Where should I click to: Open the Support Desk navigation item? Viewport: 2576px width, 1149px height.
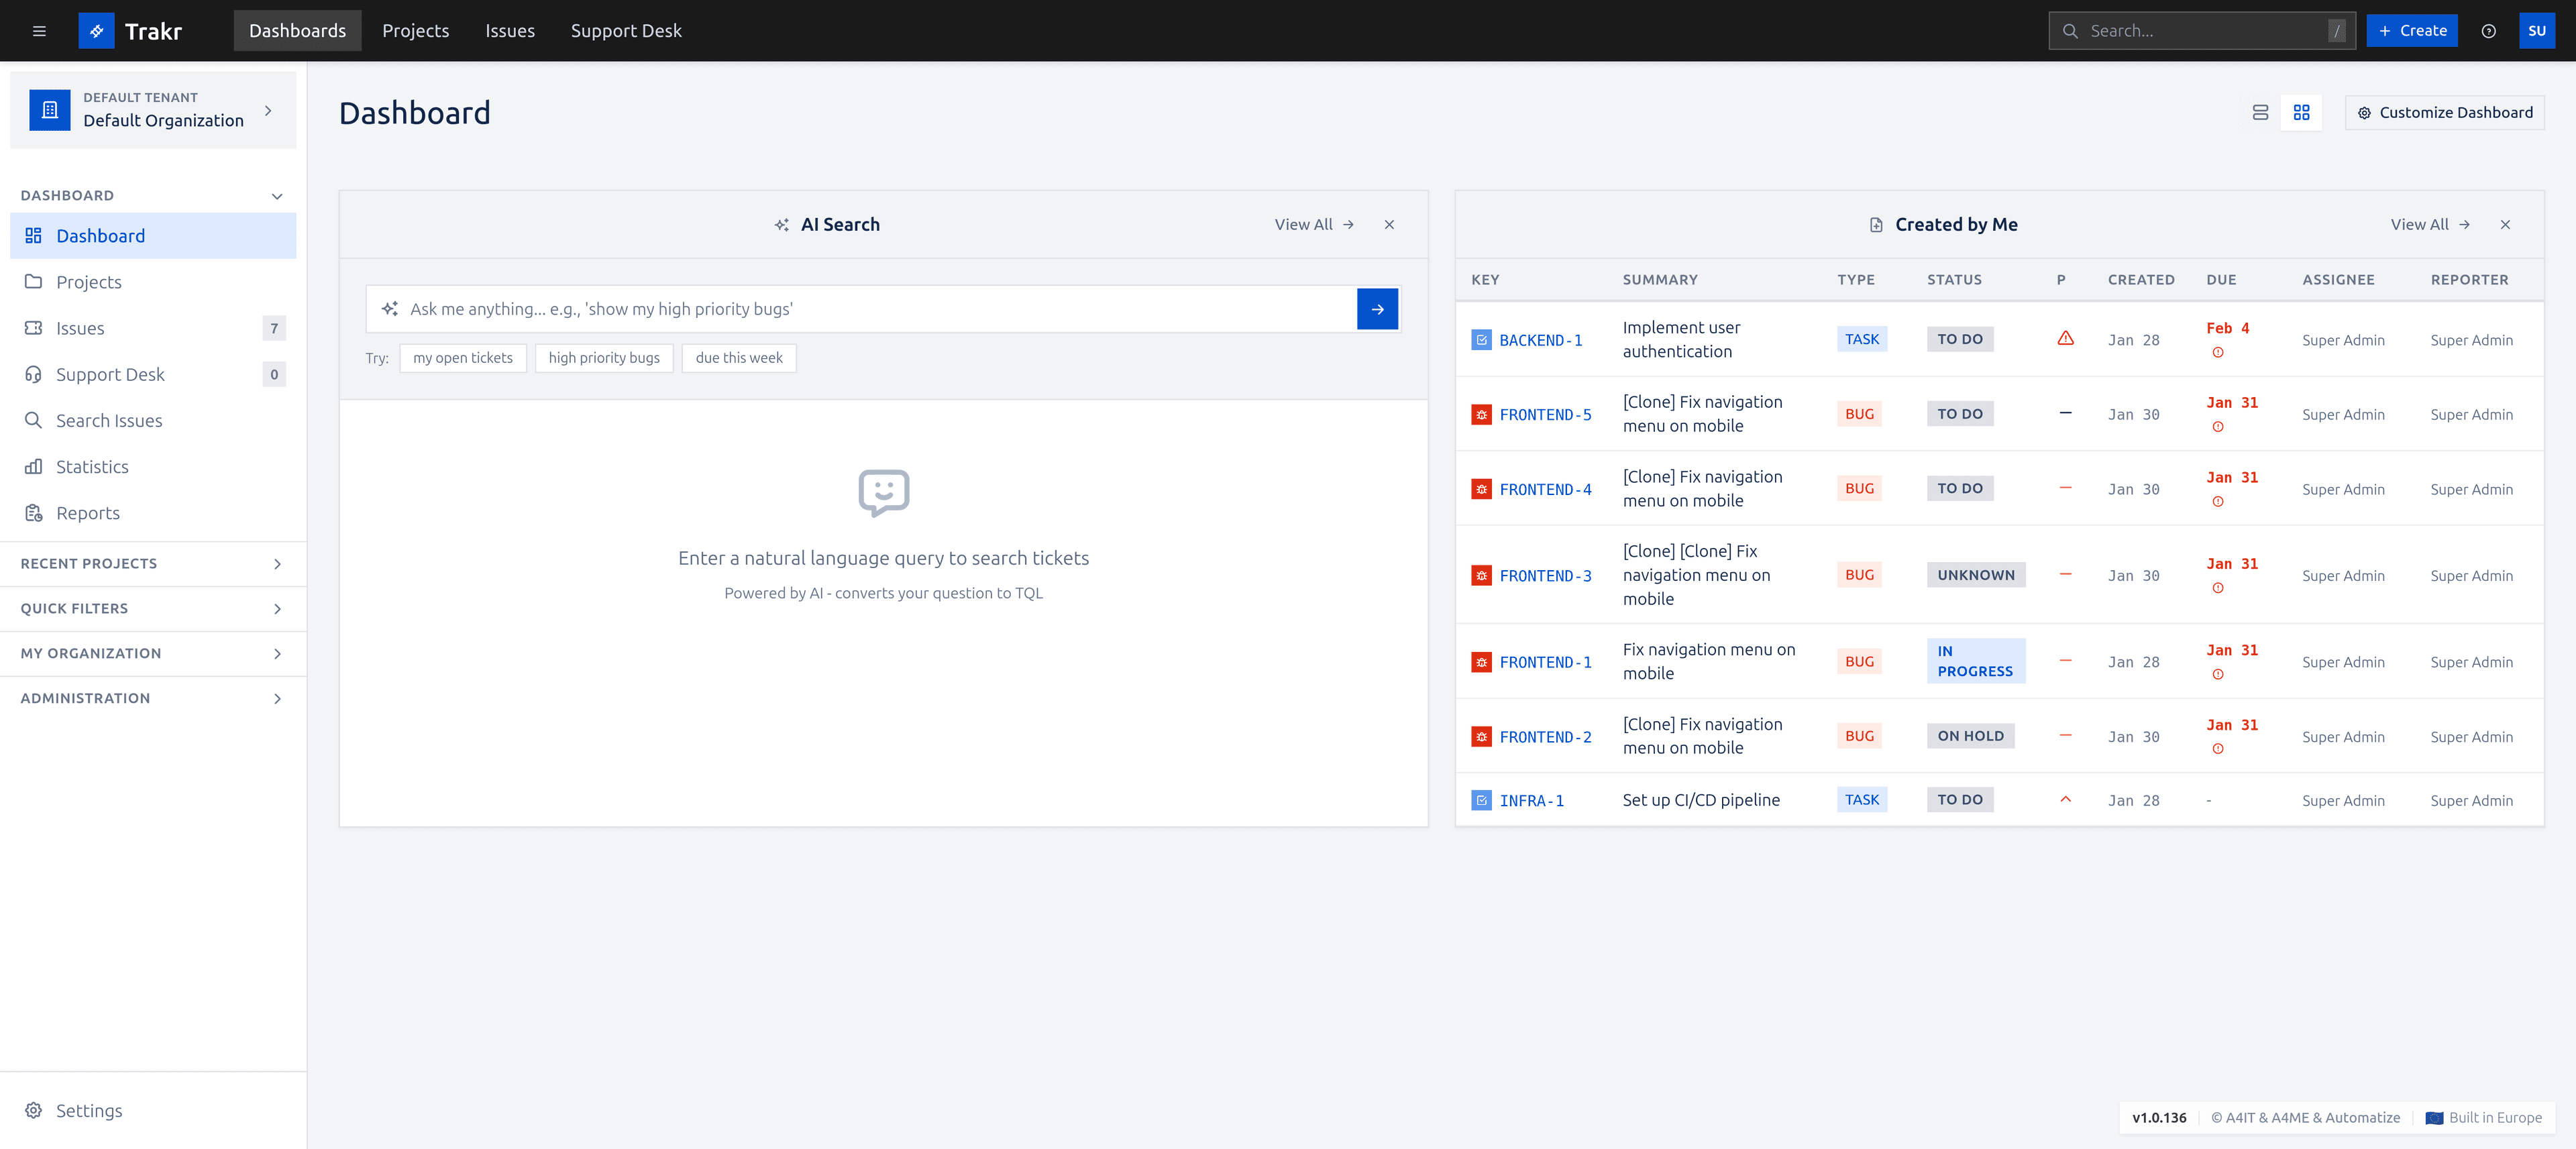point(625,30)
